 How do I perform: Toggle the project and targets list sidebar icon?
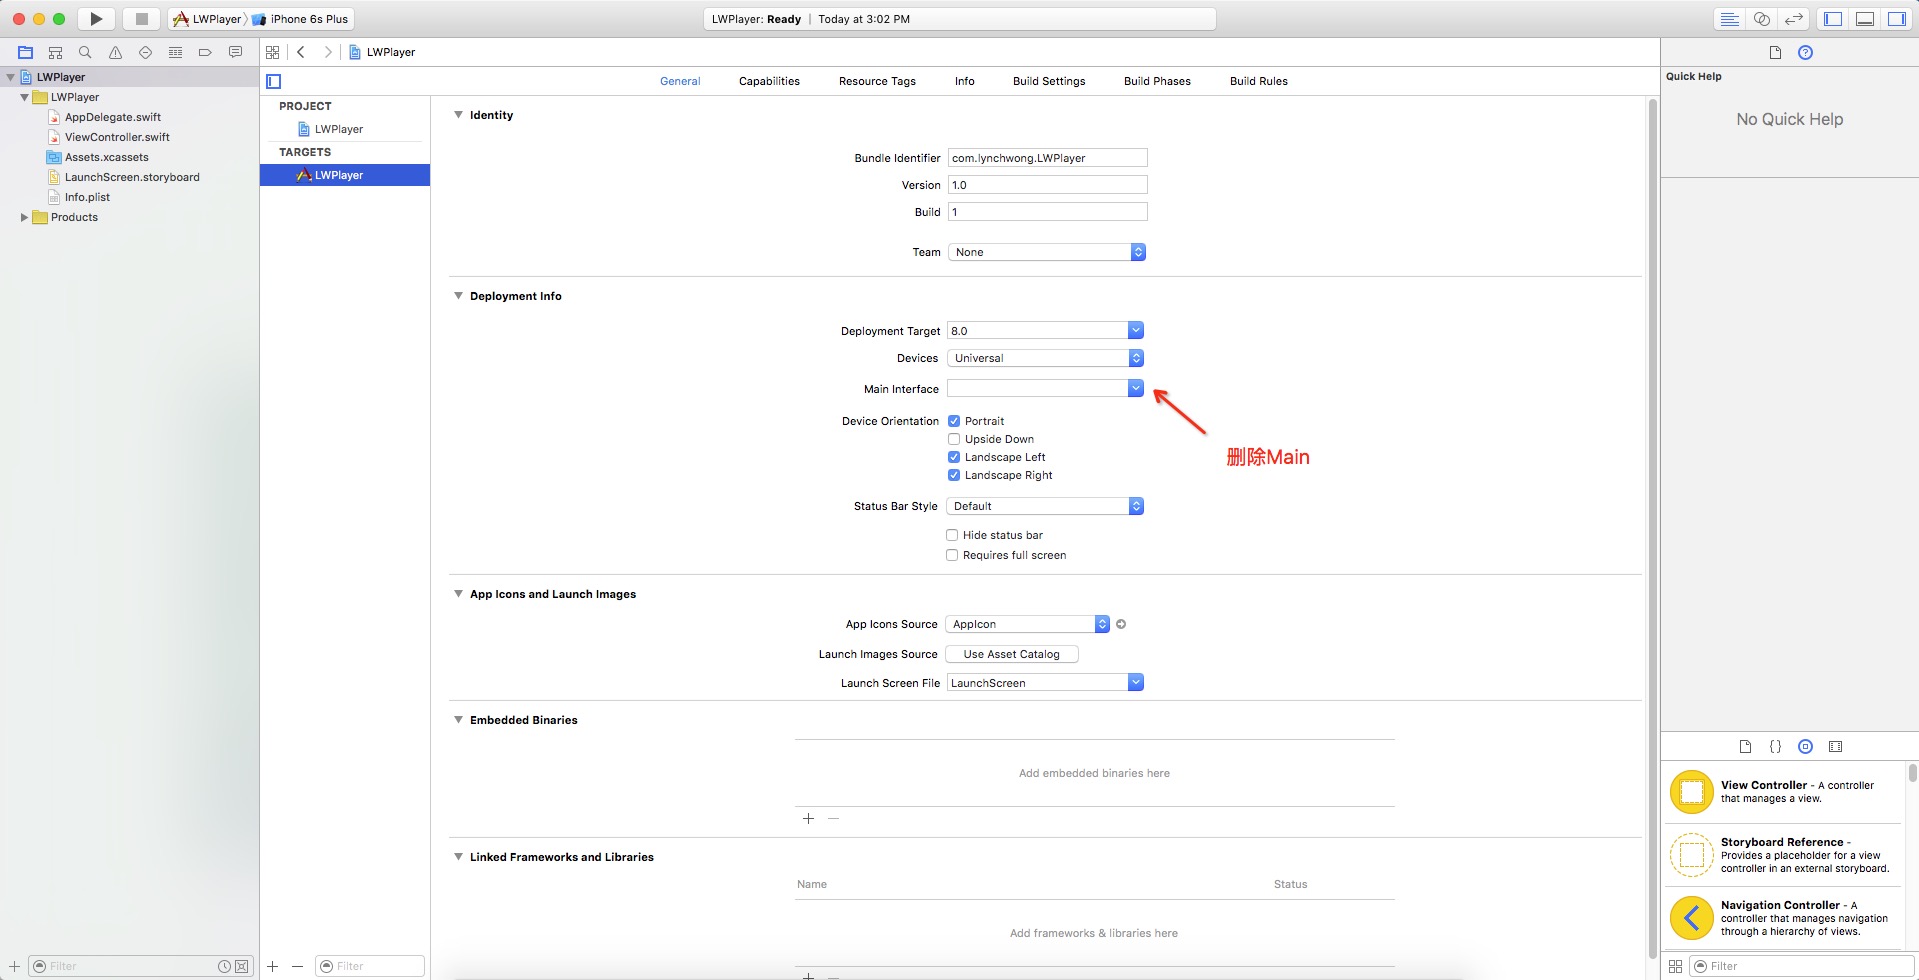tap(274, 81)
